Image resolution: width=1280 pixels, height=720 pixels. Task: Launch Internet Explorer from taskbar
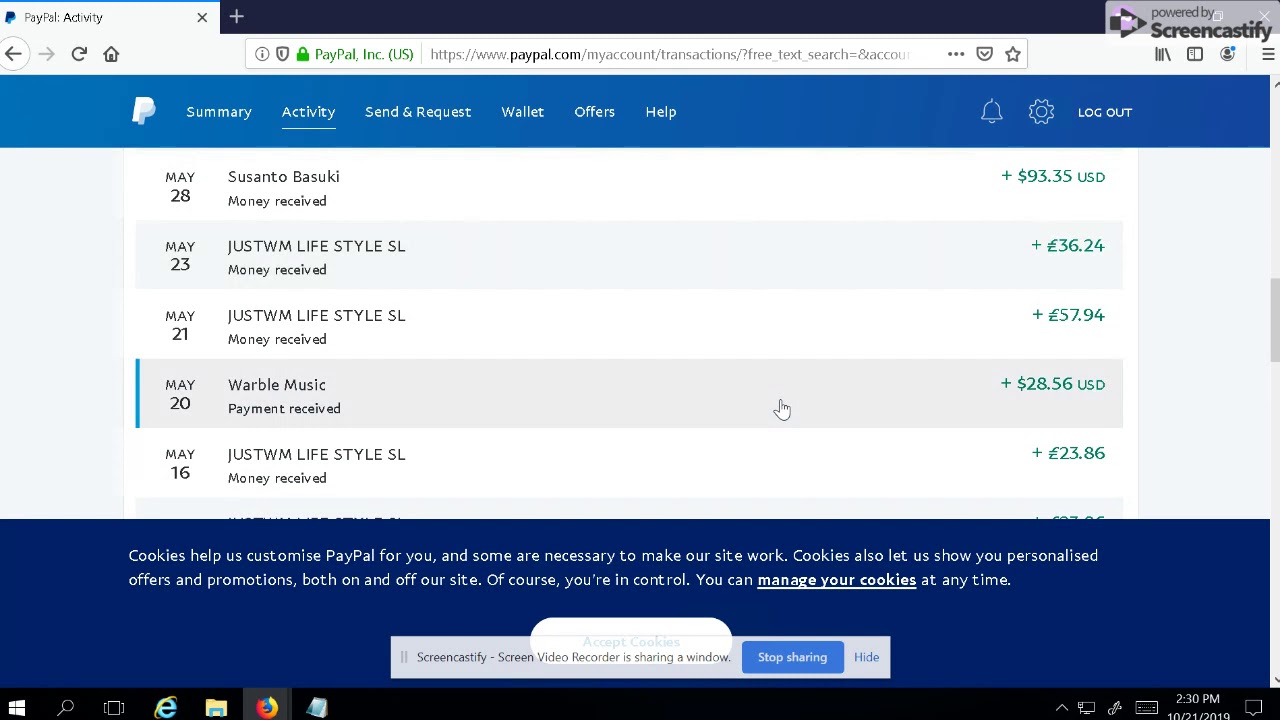tap(166, 708)
